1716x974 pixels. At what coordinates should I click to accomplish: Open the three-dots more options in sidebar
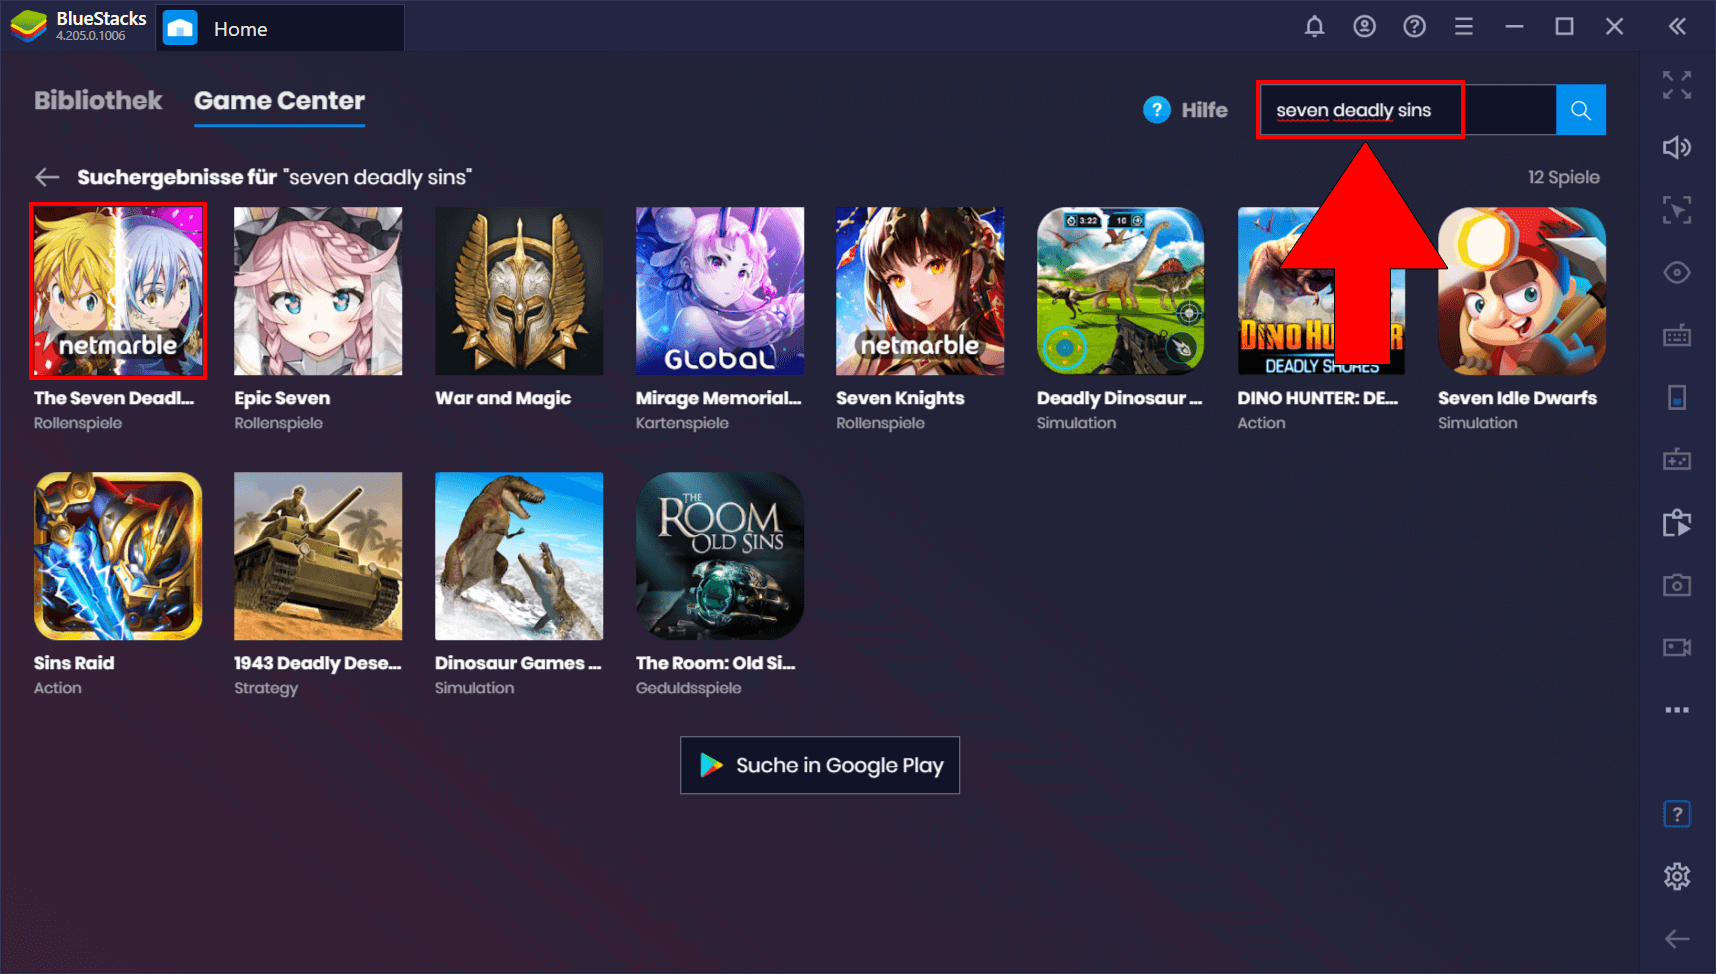1677,710
